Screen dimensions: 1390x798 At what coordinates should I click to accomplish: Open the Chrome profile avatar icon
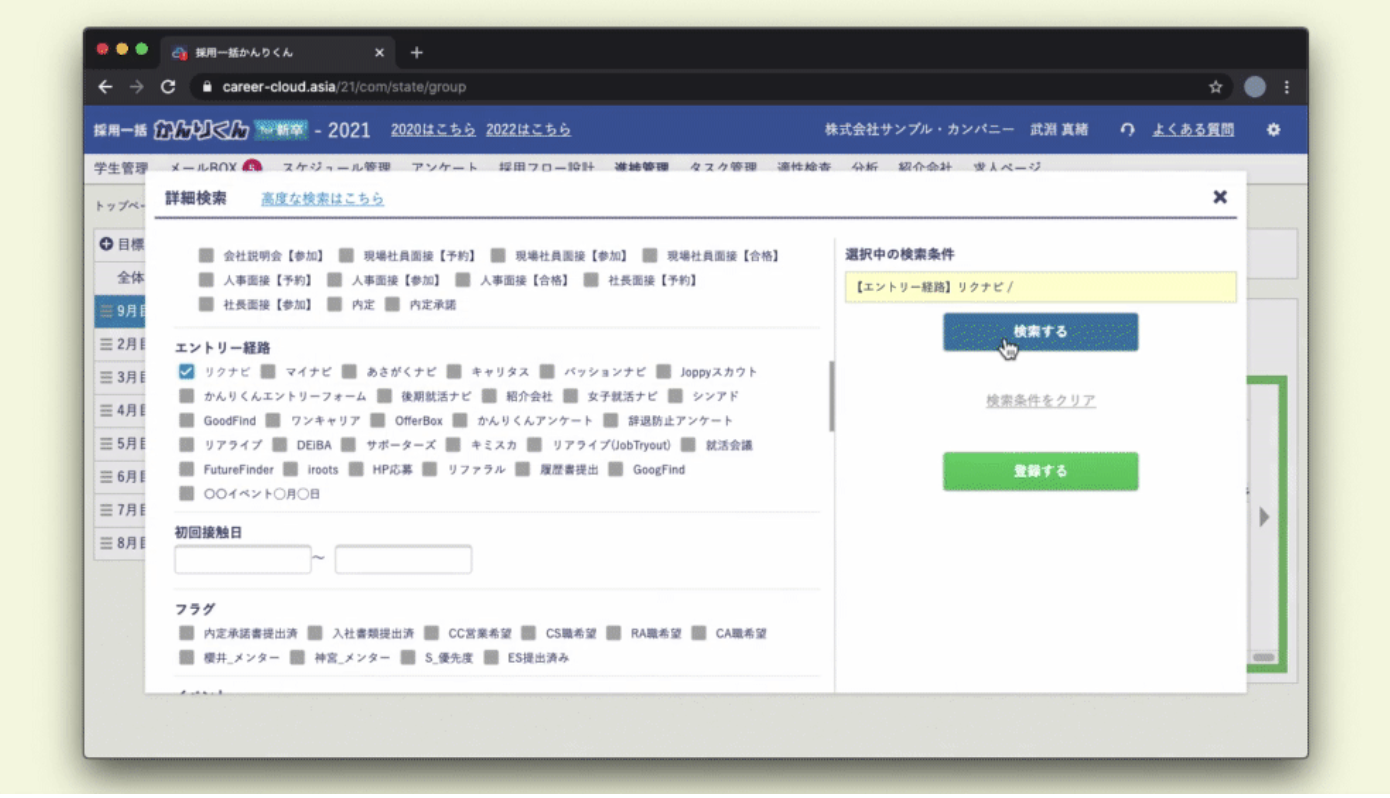1255,87
